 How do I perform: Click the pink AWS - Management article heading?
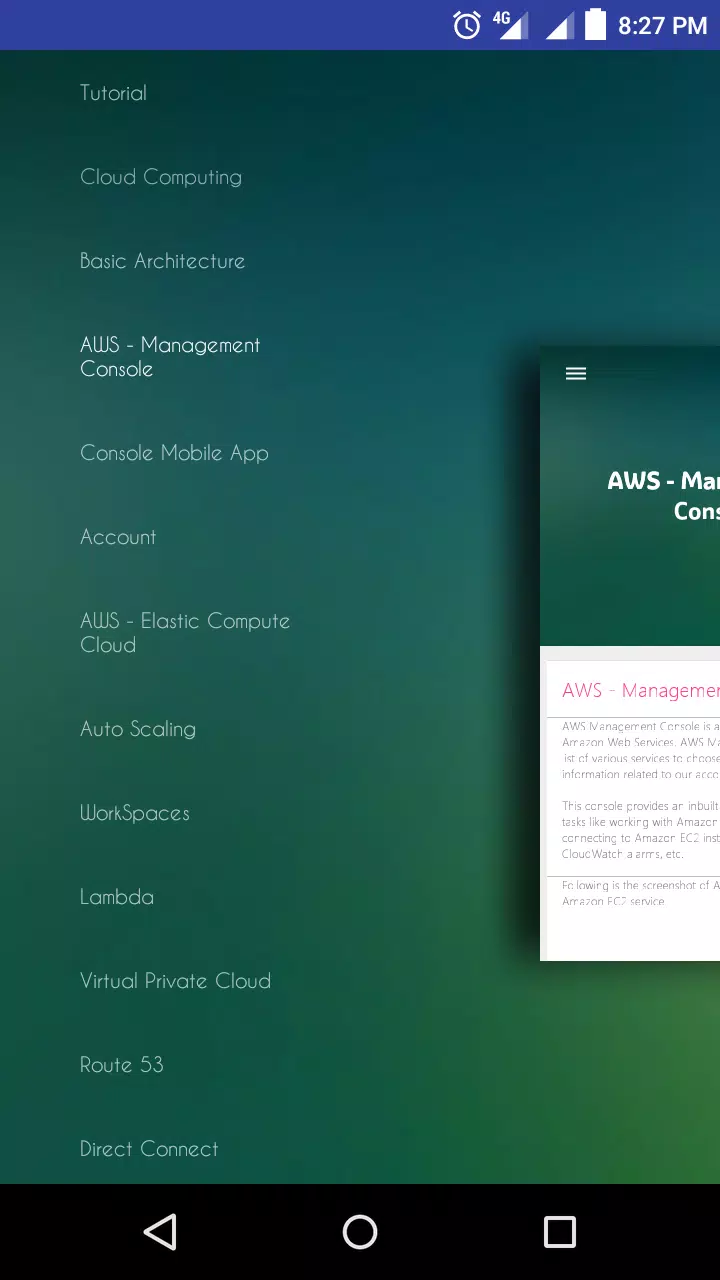[x=641, y=691]
